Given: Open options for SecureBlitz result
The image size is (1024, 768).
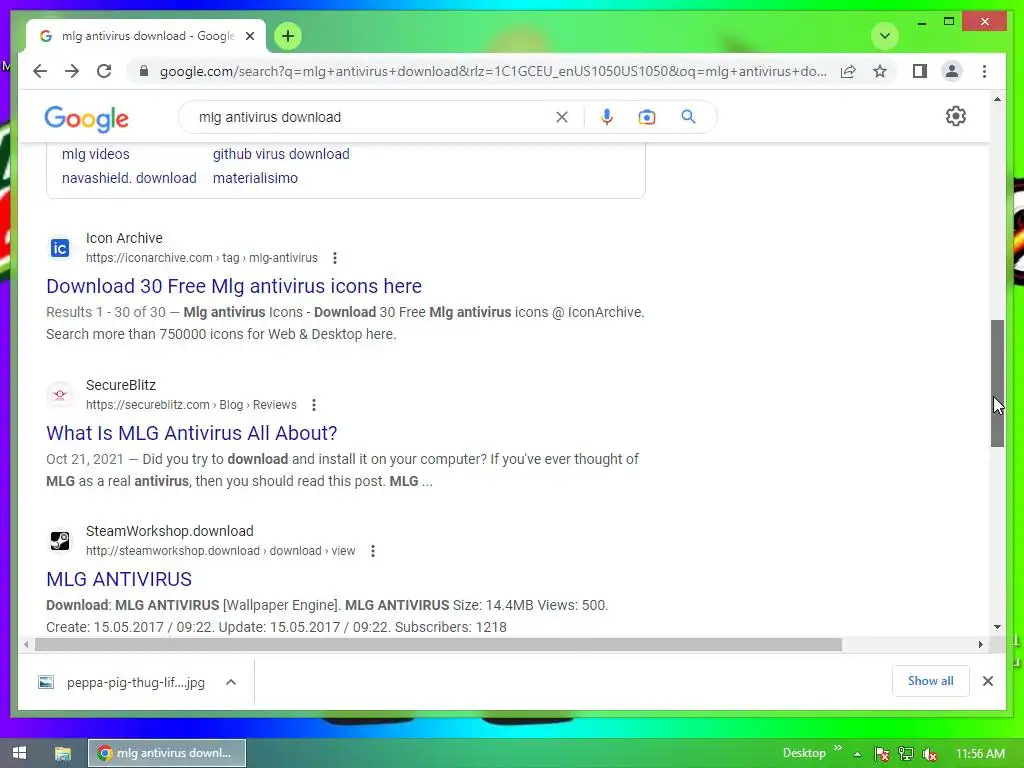Looking at the screenshot, I should pyautogui.click(x=313, y=405).
